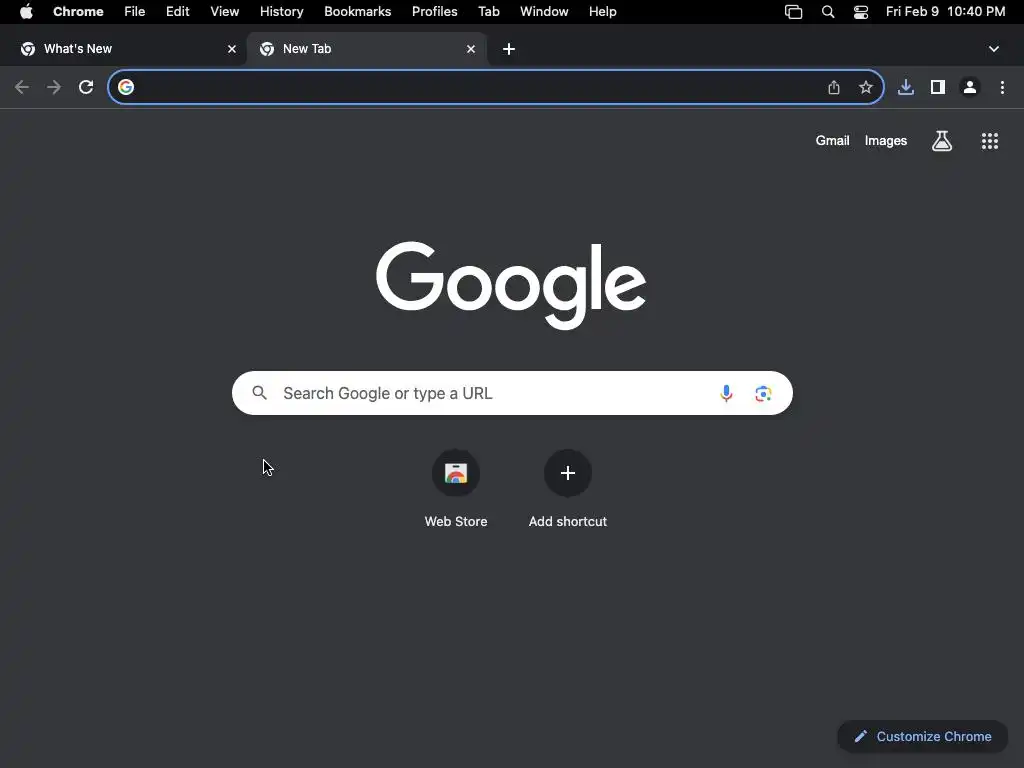Open the View menu
This screenshot has height=768, width=1024.
click(x=225, y=12)
